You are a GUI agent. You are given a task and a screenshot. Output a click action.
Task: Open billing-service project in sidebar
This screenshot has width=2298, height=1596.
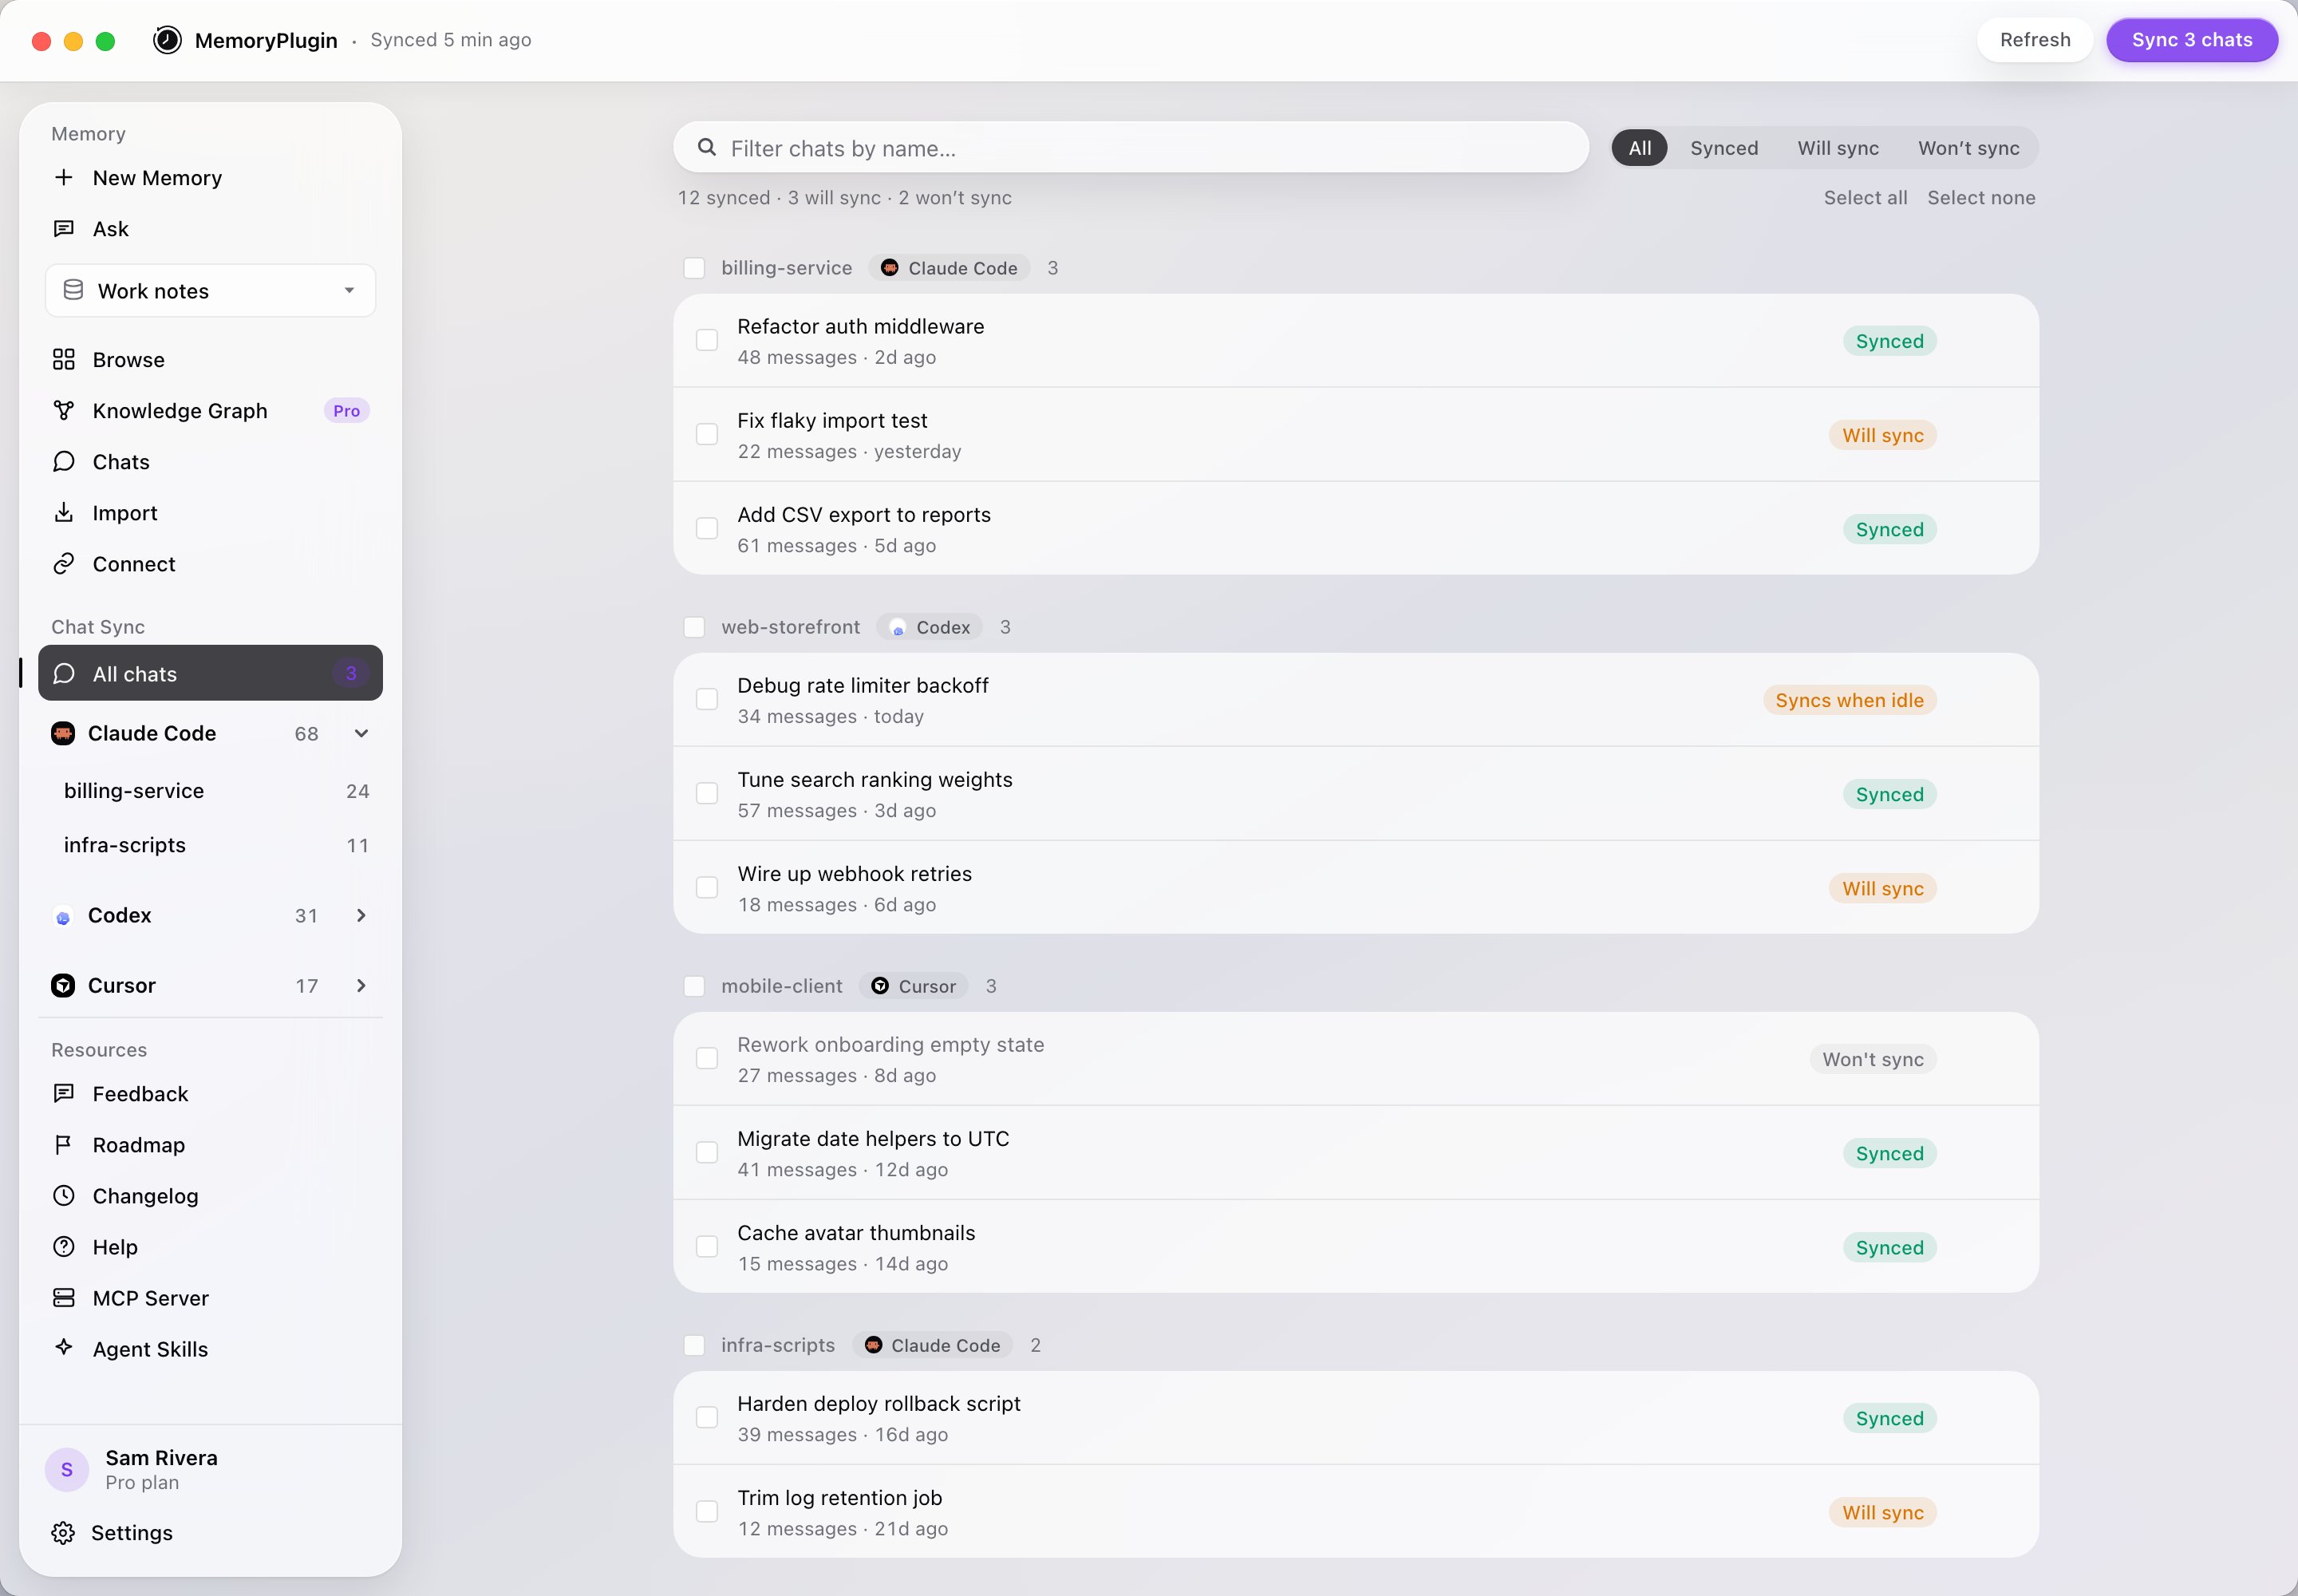point(211,791)
